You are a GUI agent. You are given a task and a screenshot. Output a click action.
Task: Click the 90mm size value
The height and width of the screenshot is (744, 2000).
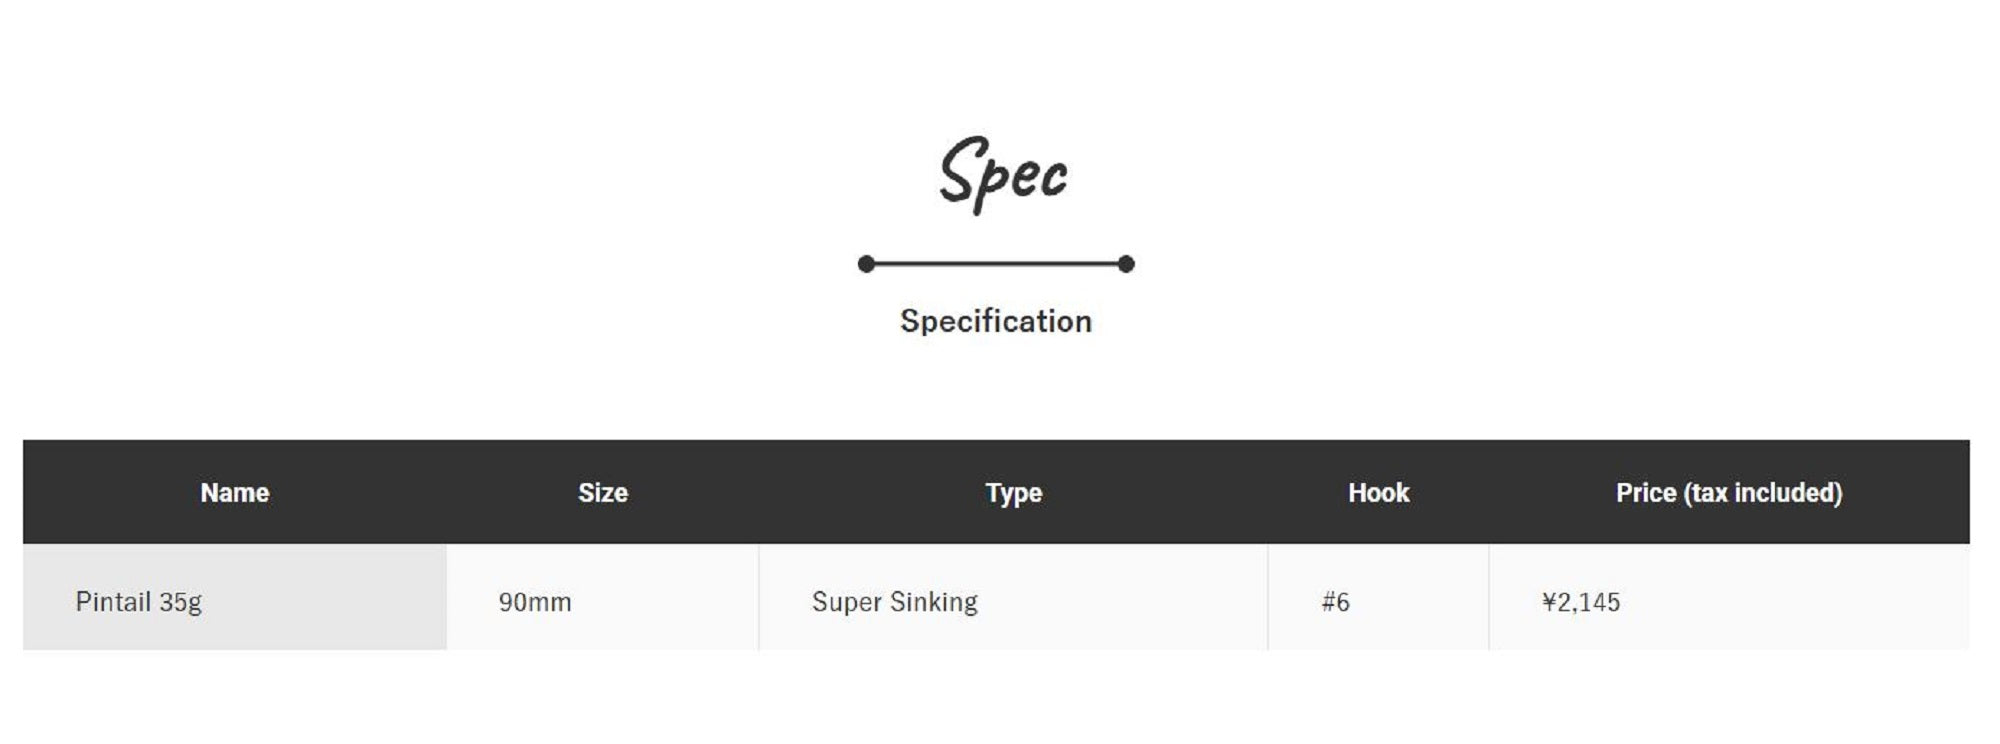[x=535, y=602]
